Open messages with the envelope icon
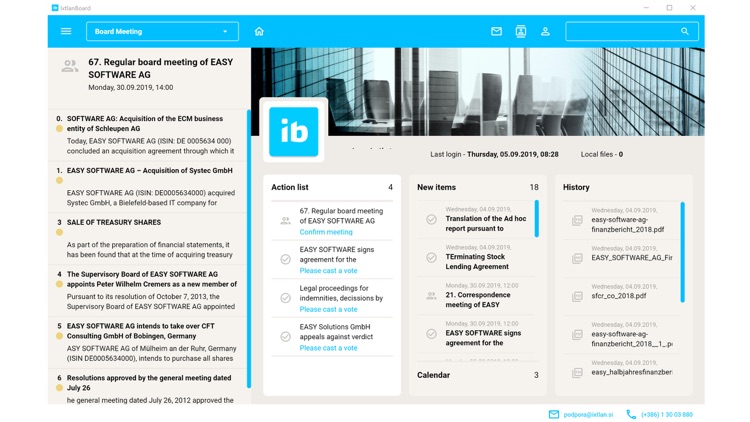750x422 pixels. click(x=496, y=32)
